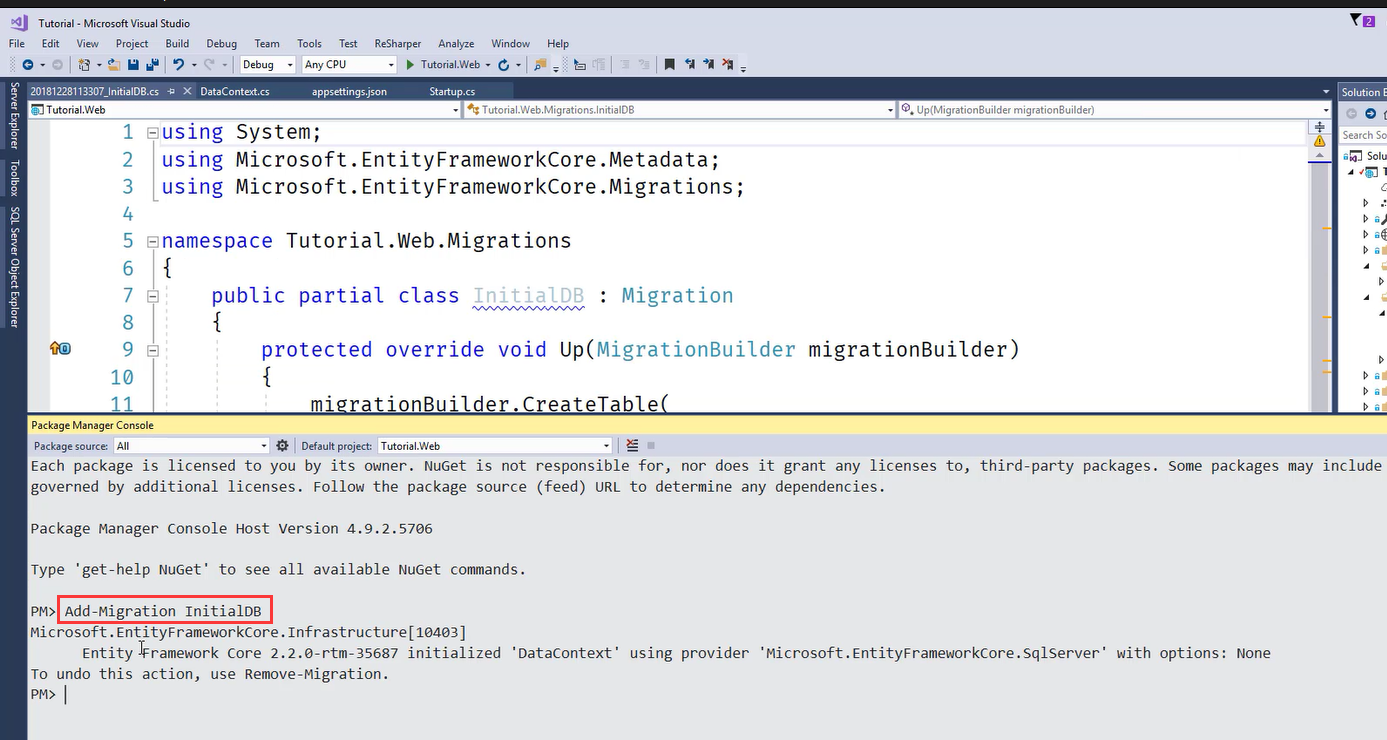The width and height of the screenshot is (1387, 740).
Task: Open the Window menu
Action: [510, 43]
